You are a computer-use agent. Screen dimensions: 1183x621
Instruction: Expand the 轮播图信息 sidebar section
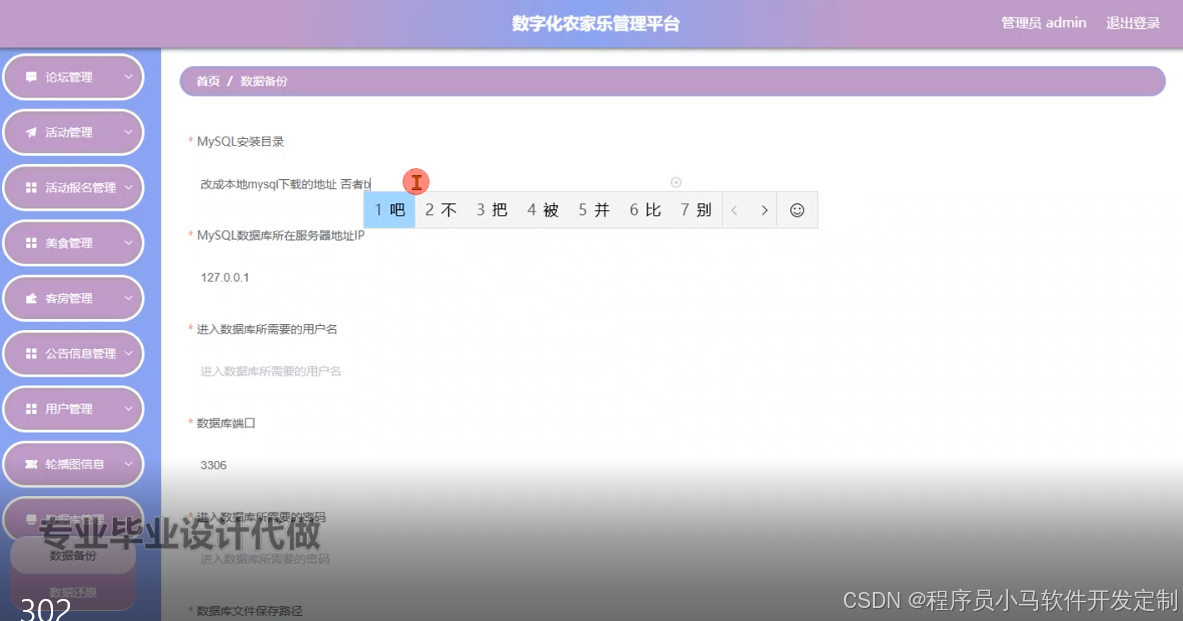[73, 463]
